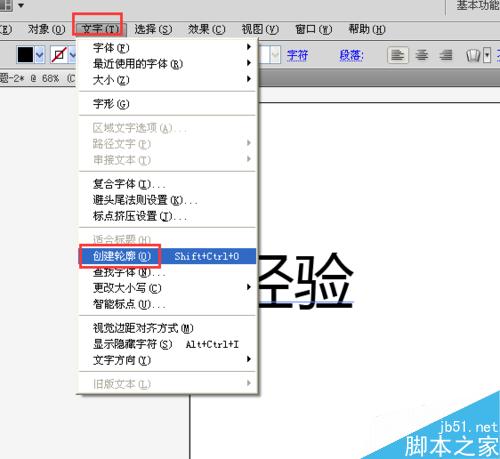Open arrange documents dropdown arrow

21,5
